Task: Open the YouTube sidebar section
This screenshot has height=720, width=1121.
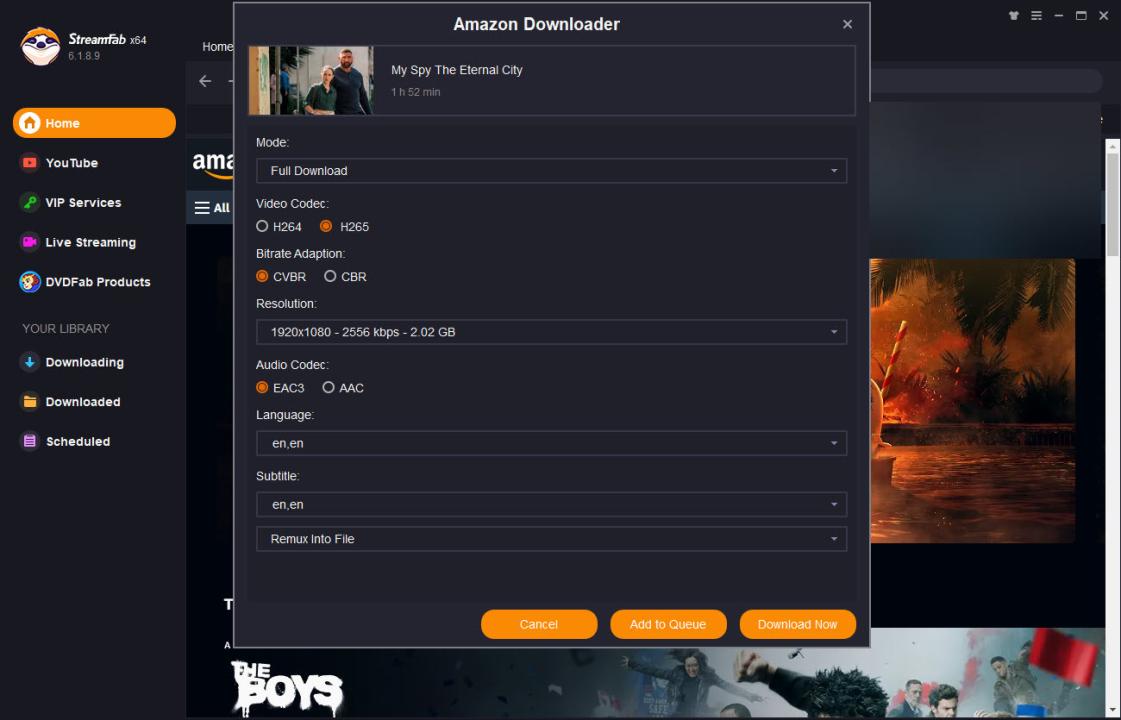Action: [71, 163]
